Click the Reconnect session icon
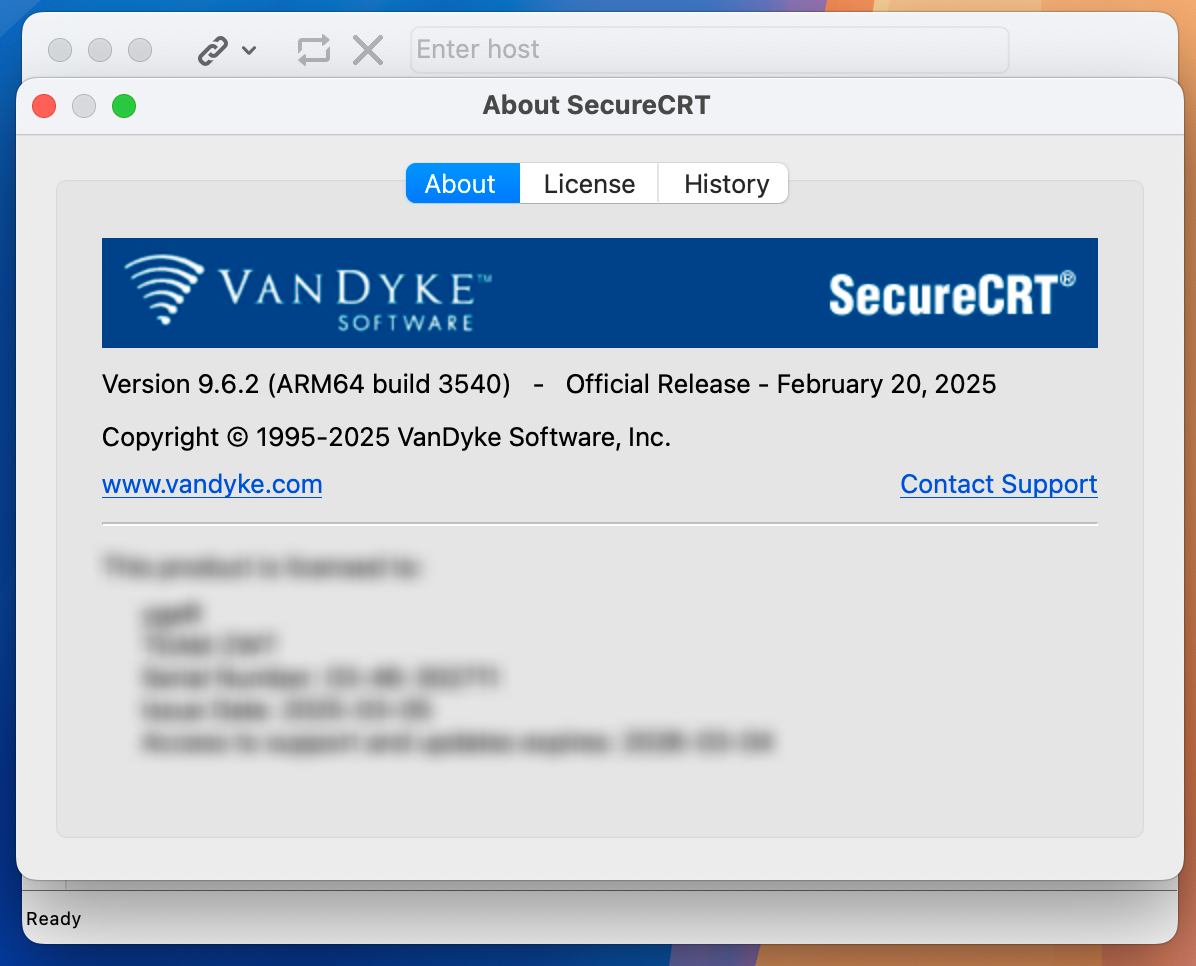Viewport: 1196px width, 966px height. [x=313, y=49]
